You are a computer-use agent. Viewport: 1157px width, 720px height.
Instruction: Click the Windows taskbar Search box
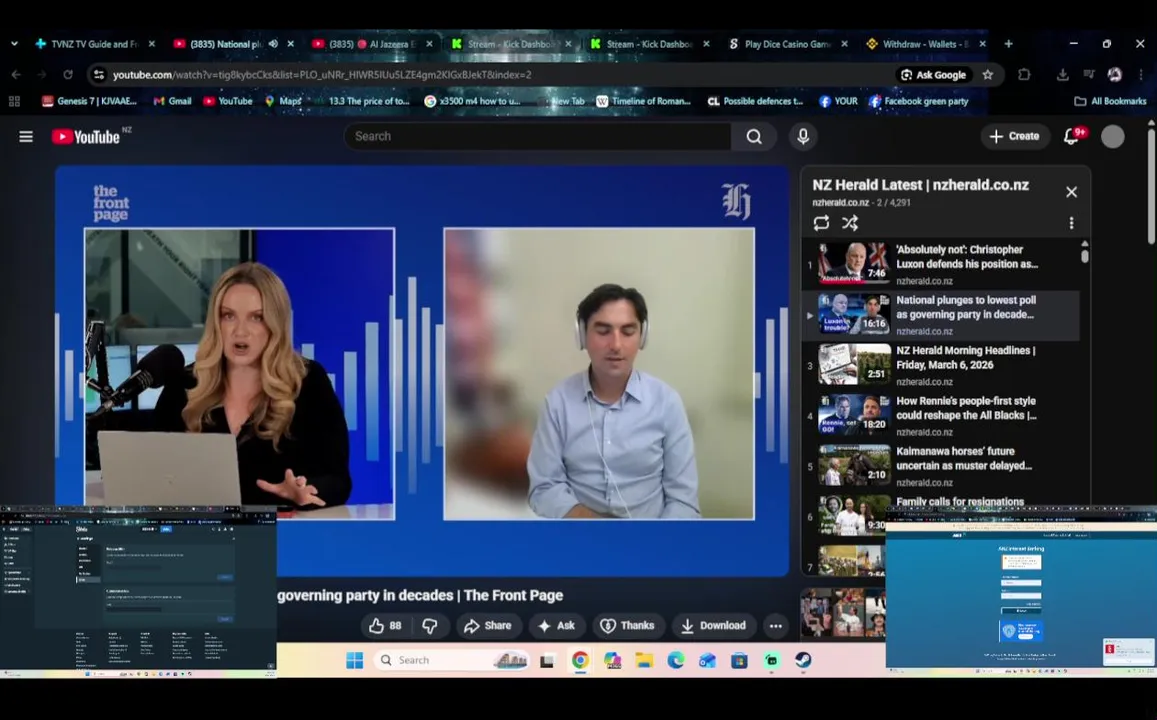click(453, 660)
